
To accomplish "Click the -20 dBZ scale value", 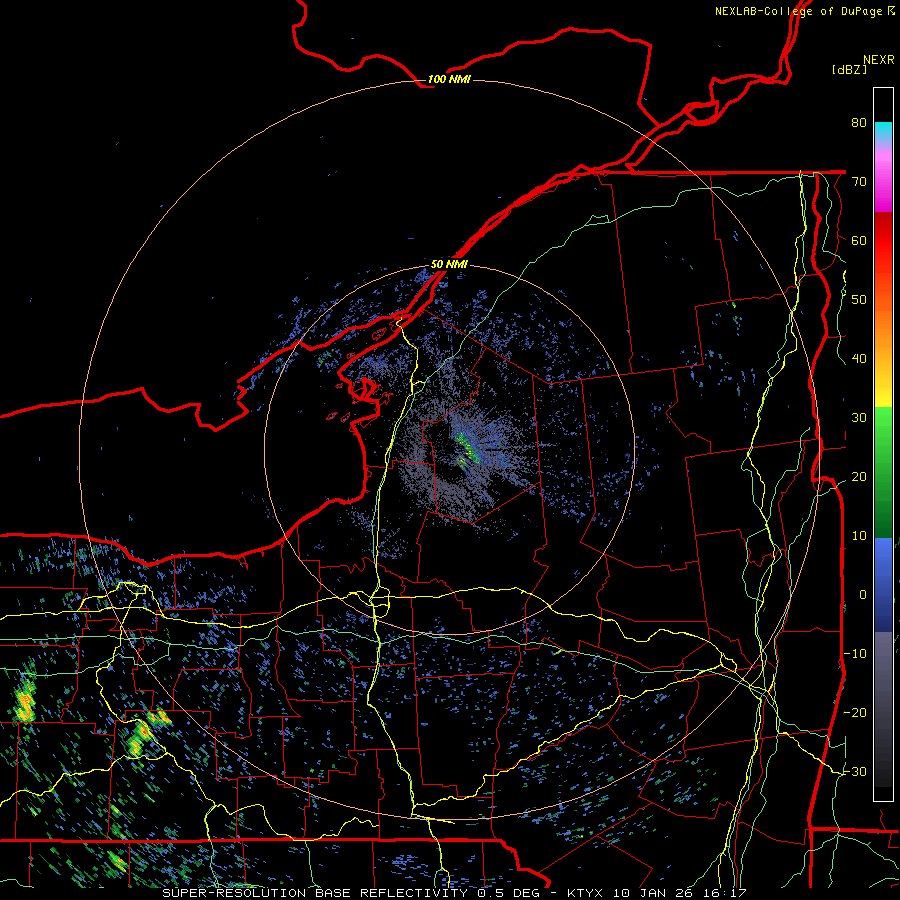I will (x=855, y=712).
